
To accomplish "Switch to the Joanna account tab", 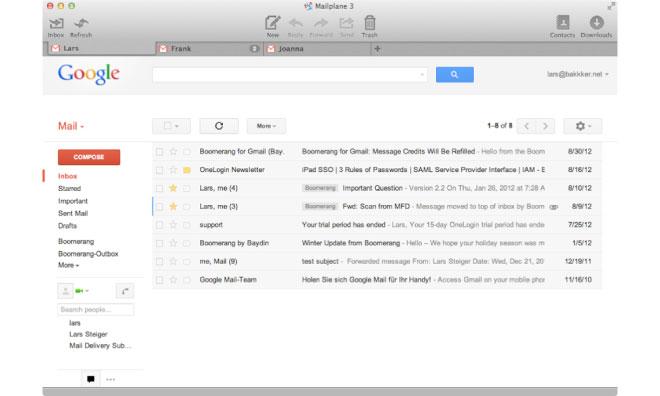I will pyautogui.click(x=317, y=49).
